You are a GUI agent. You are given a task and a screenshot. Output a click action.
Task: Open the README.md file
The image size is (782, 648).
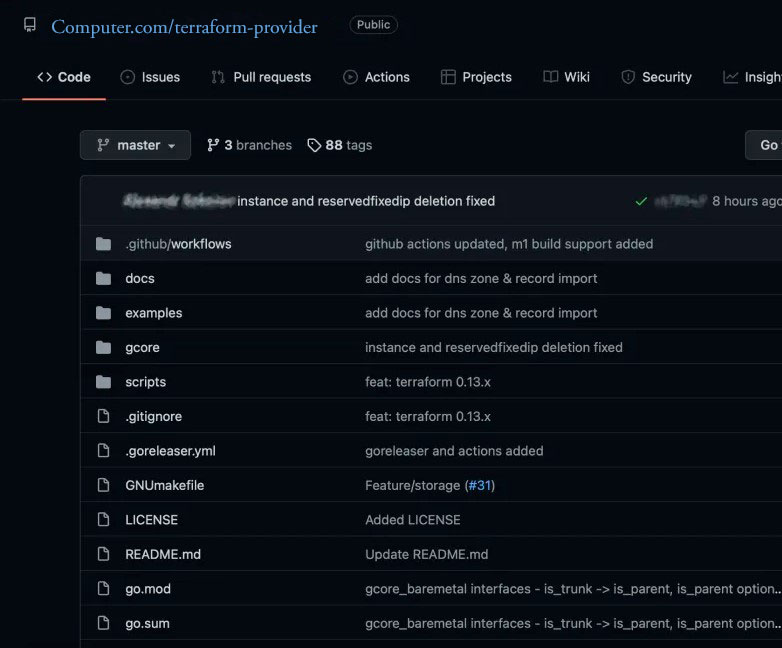click(163, 554)
